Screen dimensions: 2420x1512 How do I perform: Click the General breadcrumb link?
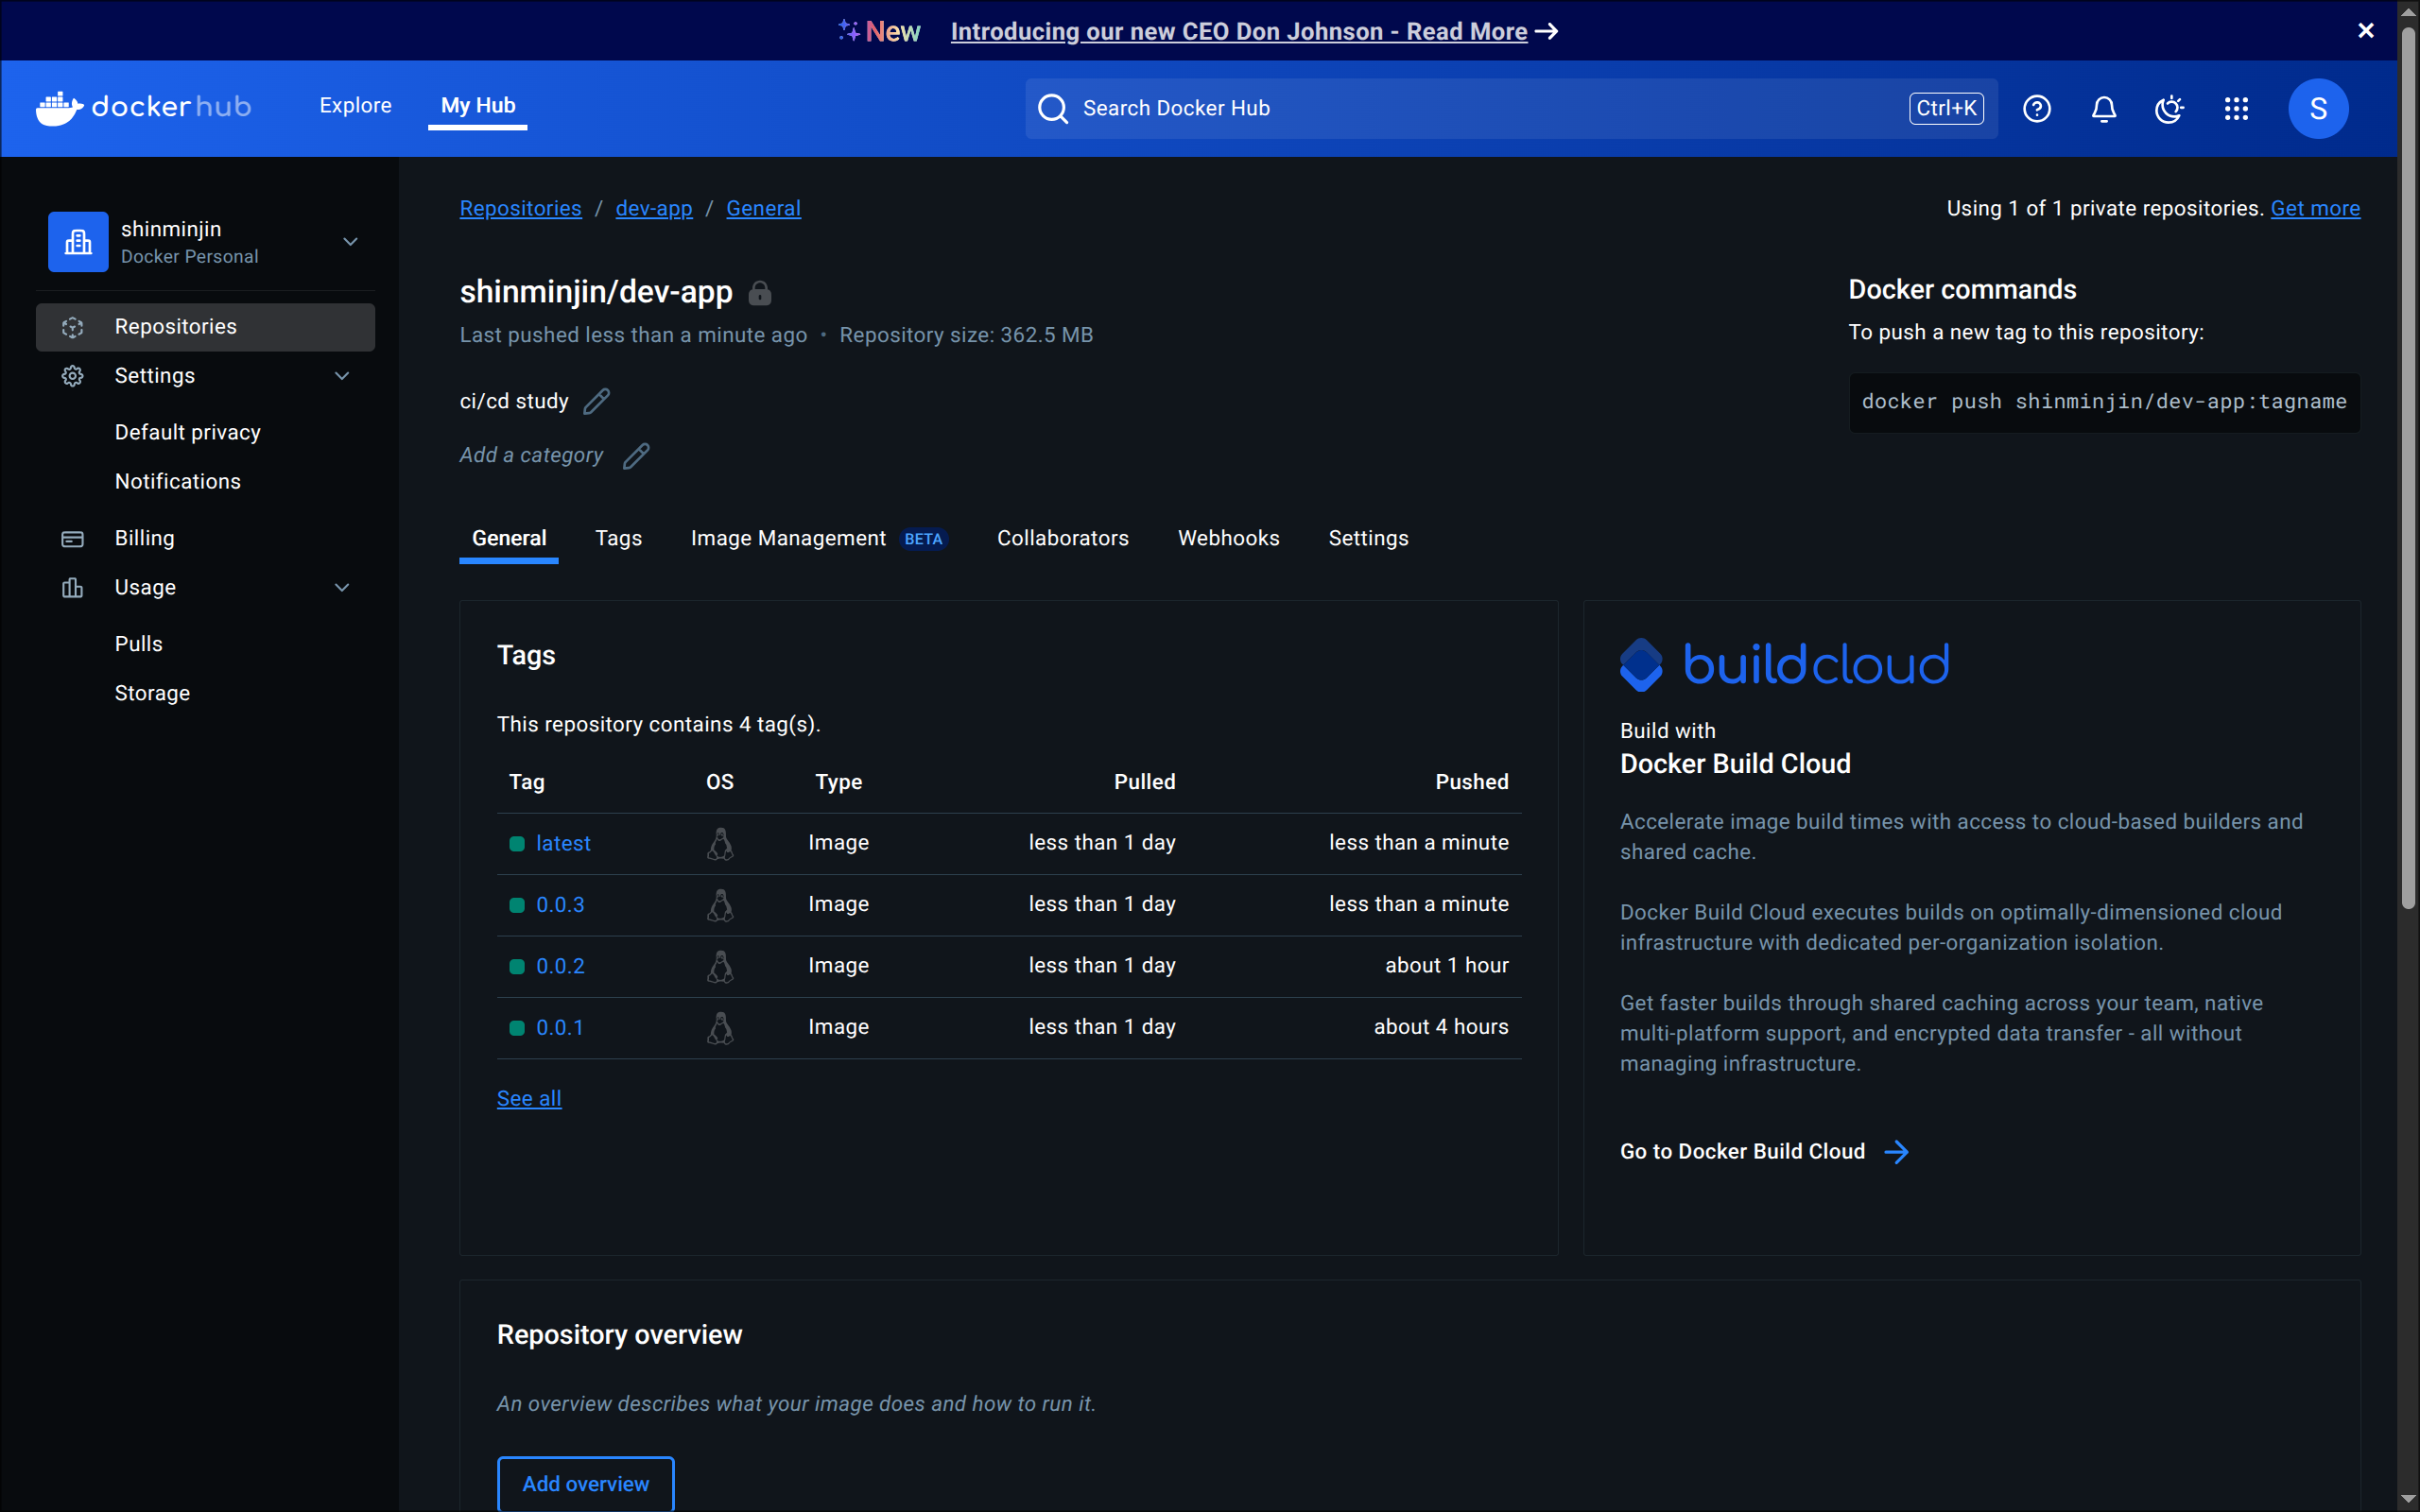tap(763, 208)
